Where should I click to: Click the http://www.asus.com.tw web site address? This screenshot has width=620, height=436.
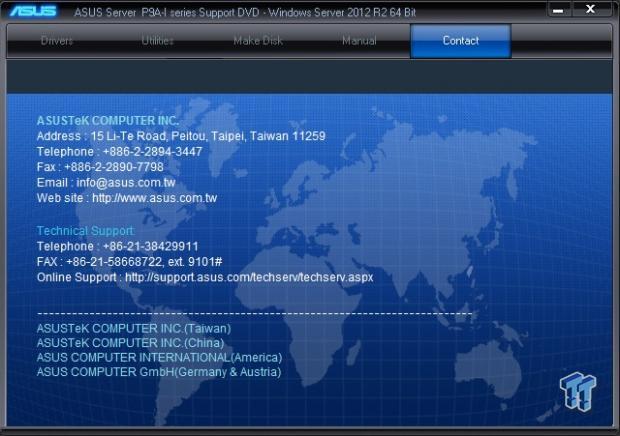(155, 198)
